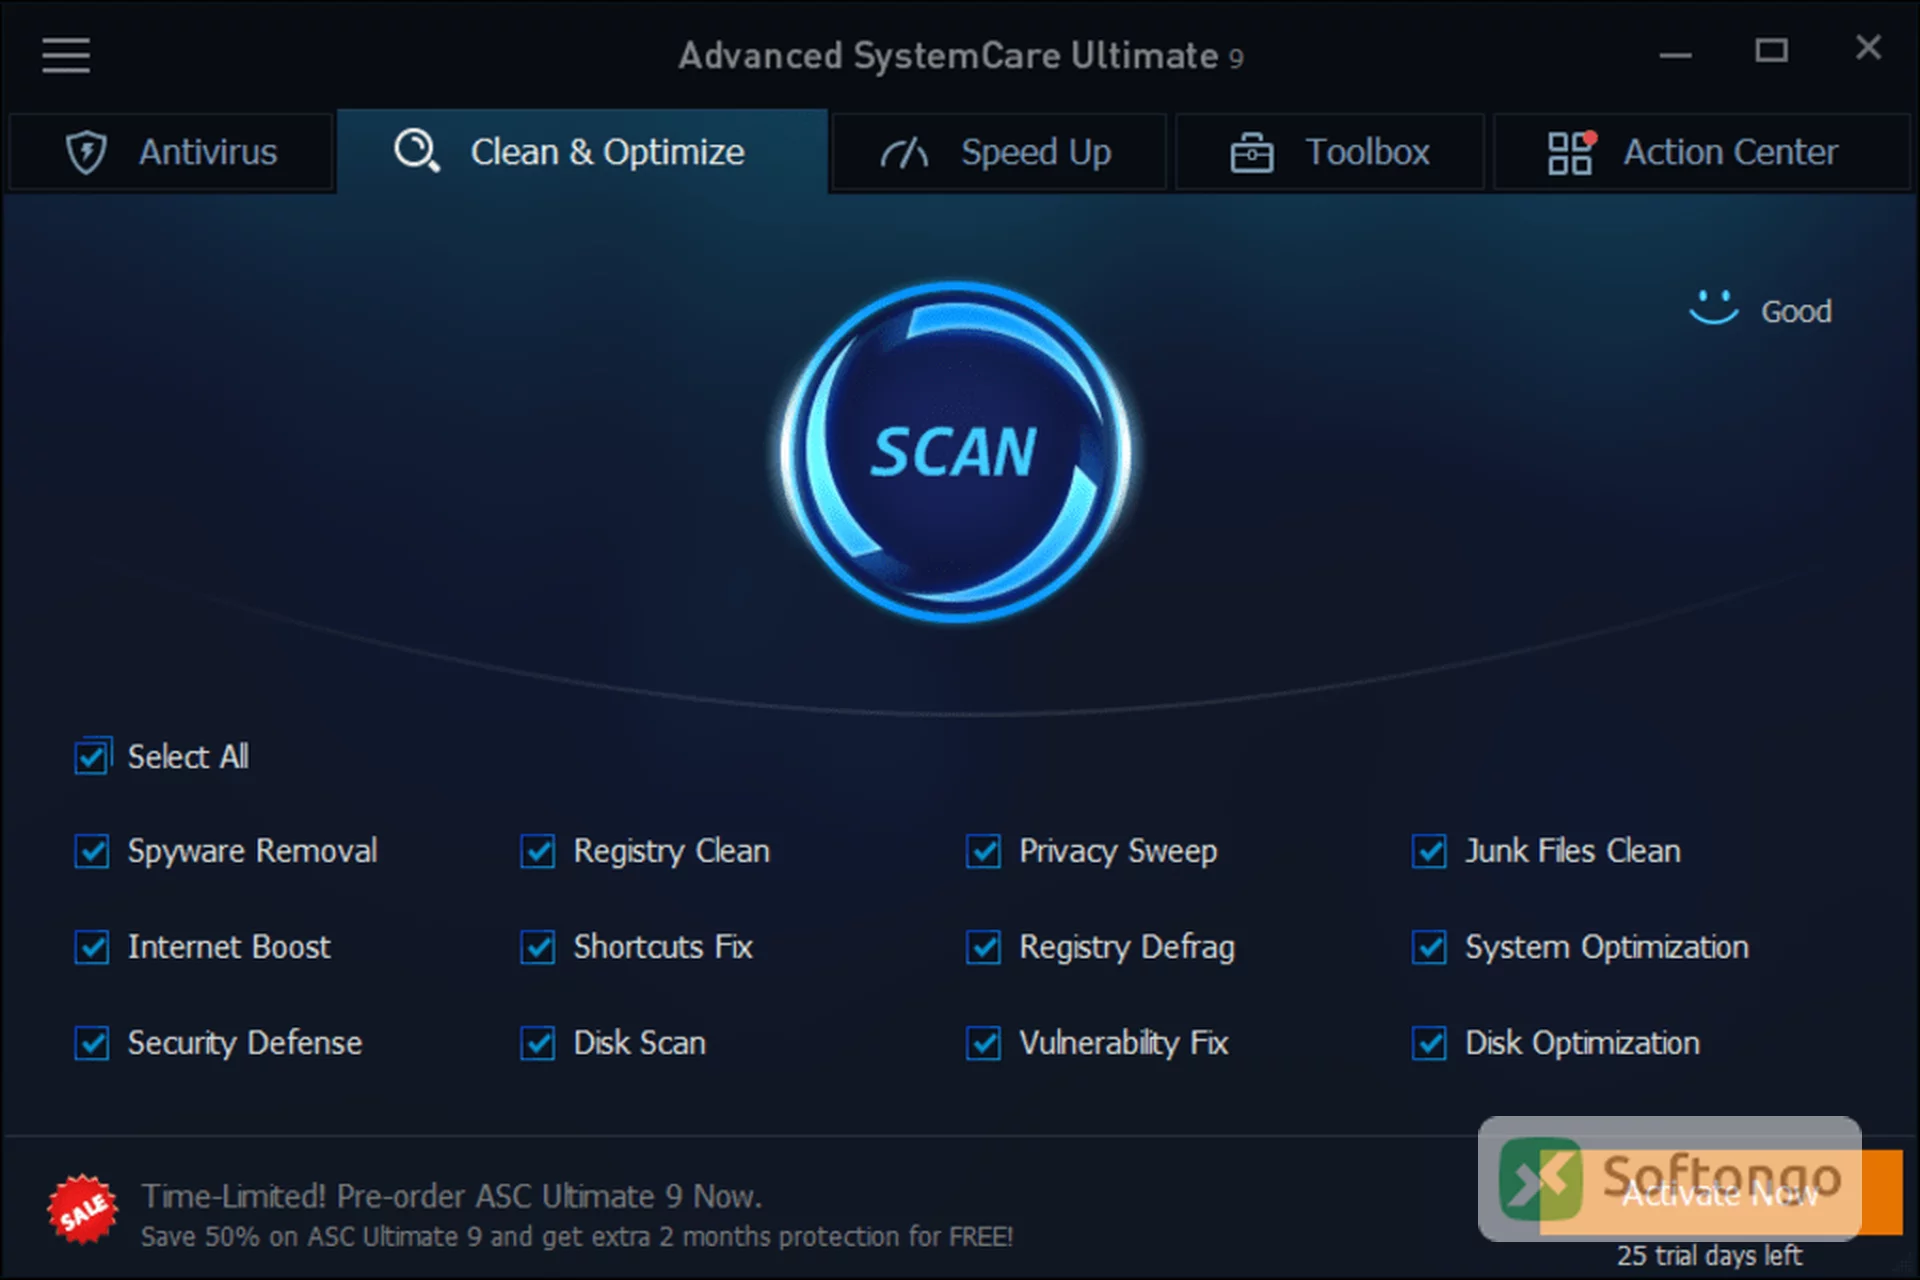Toggle the Privacy Sweep checkbox

point(984,852)
